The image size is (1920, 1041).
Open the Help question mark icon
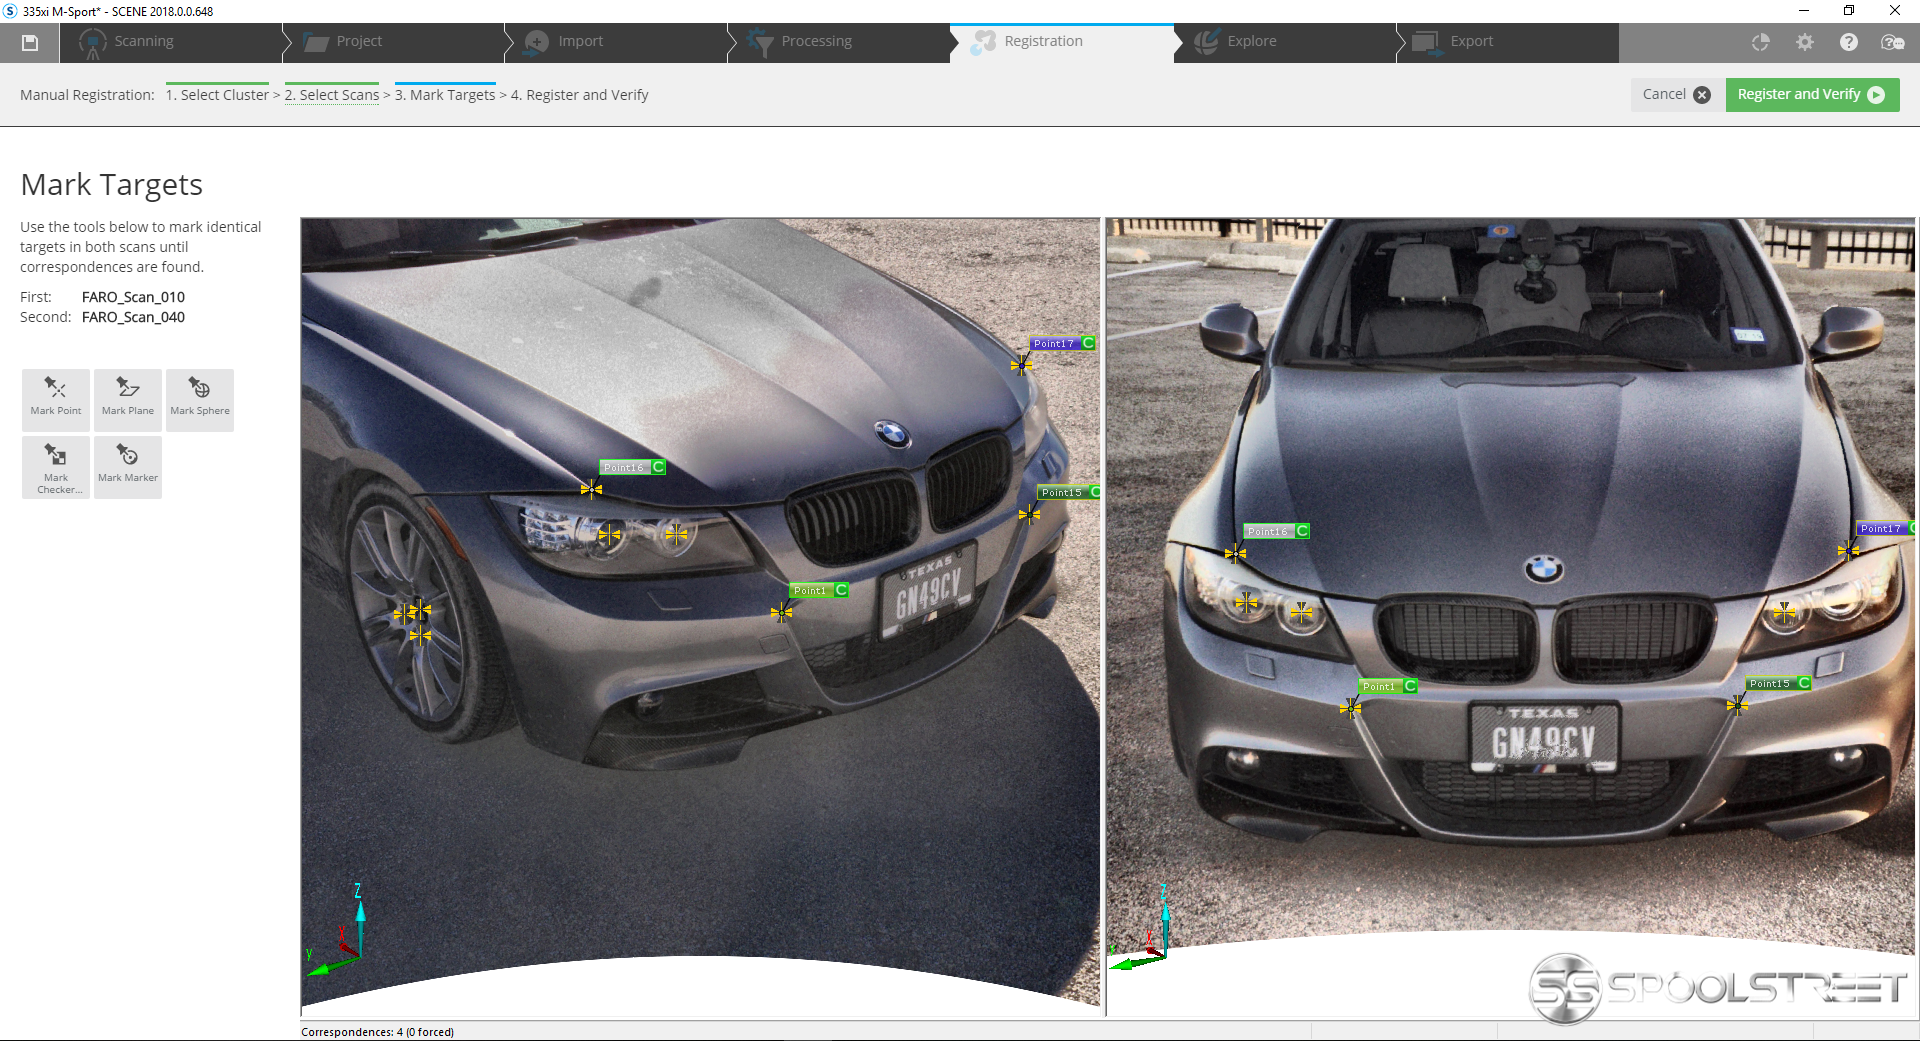point(1848,42)
